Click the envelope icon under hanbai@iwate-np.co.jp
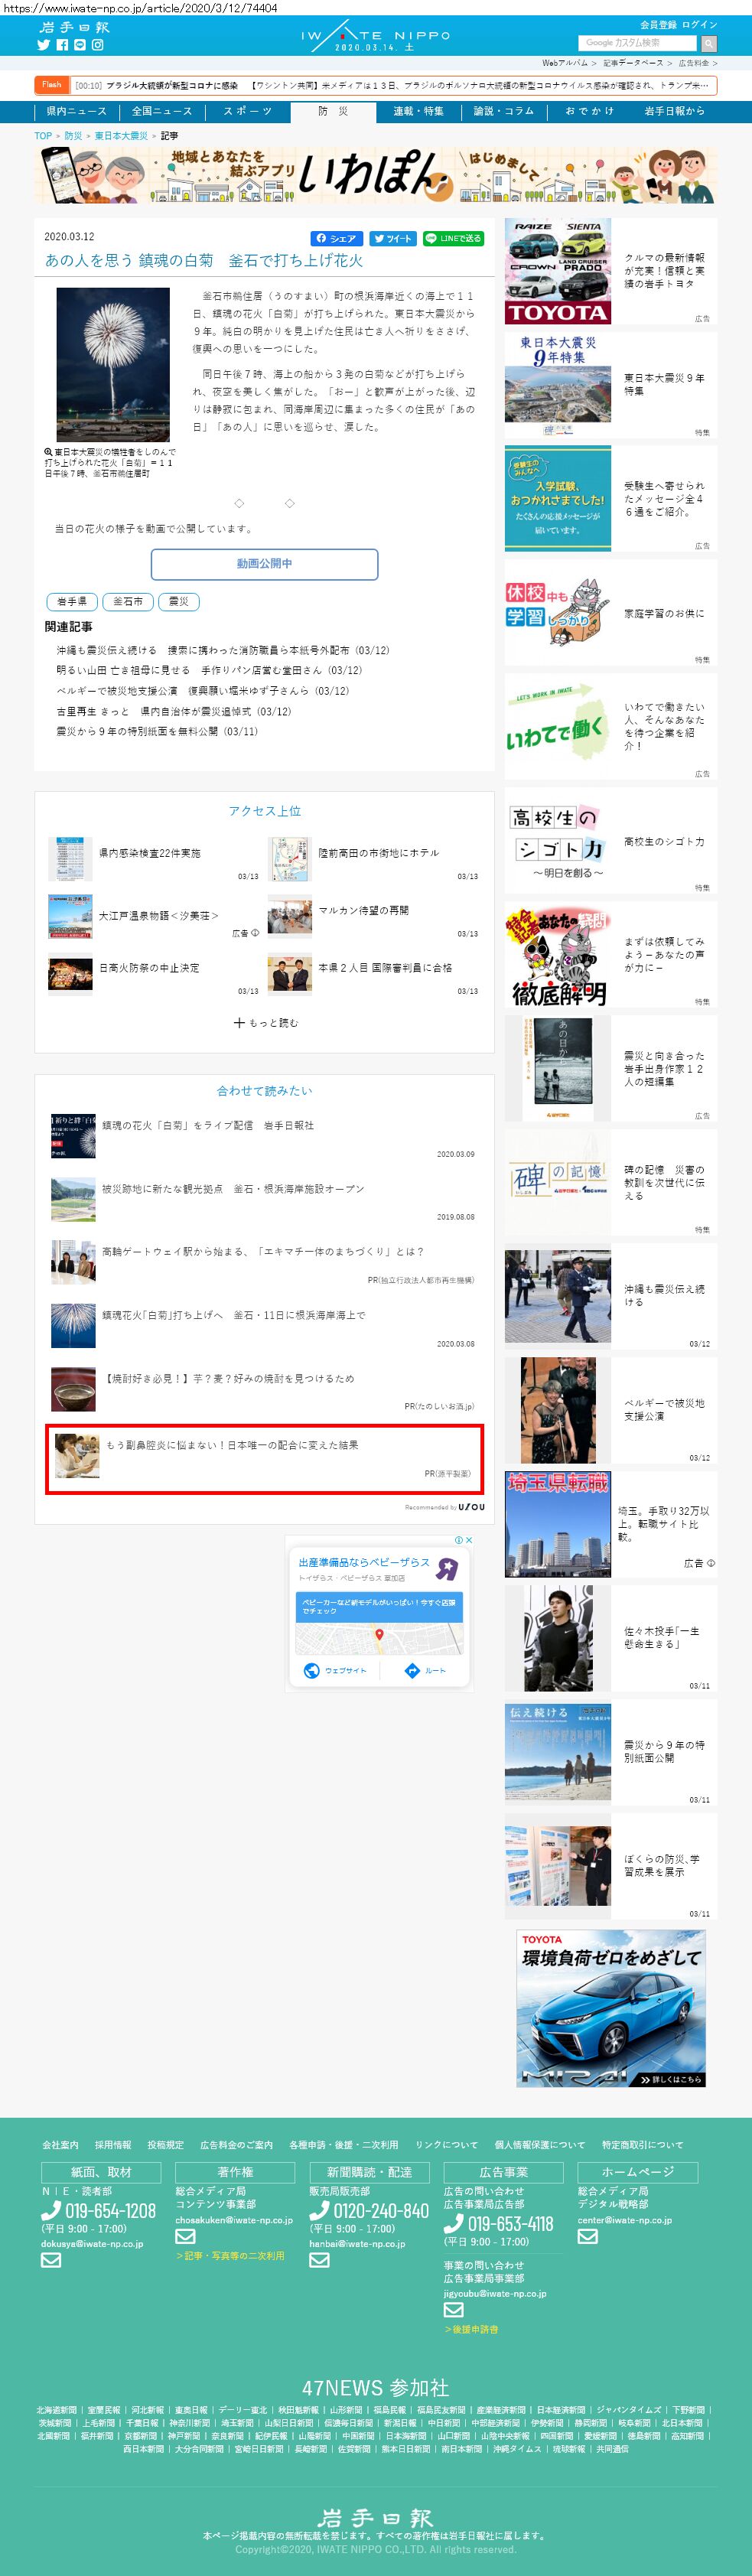 click(319, 2260)
